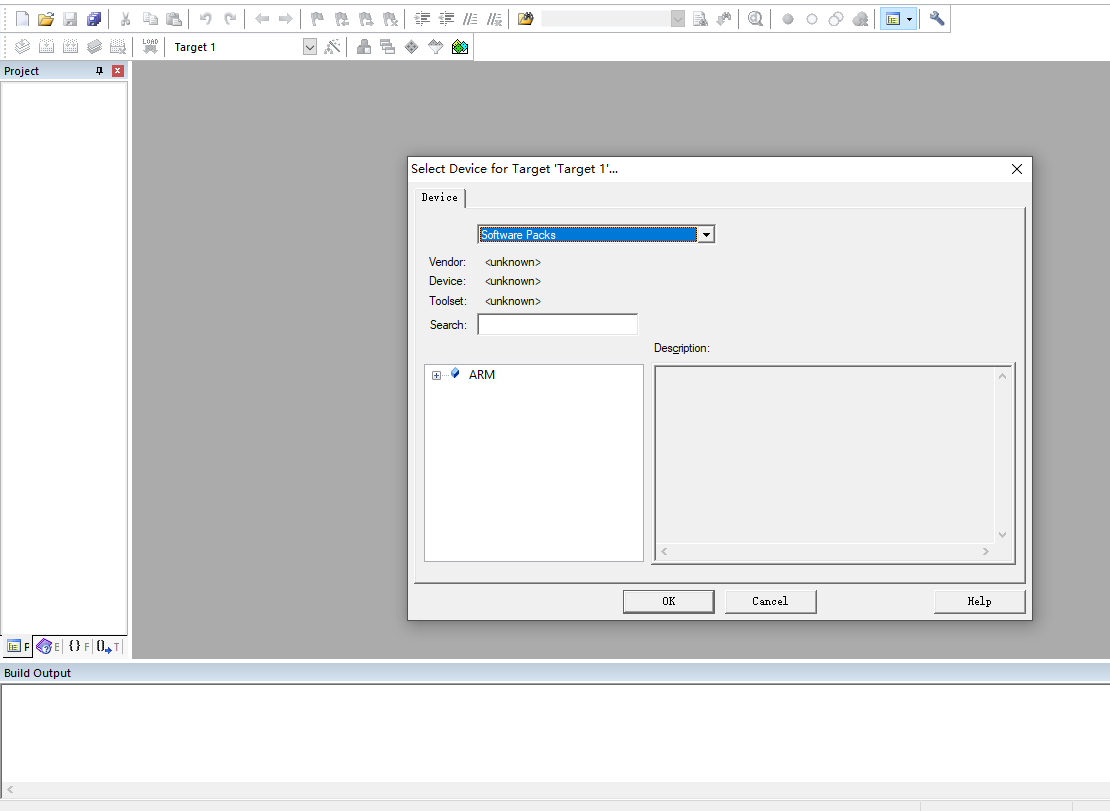Open the window layout dropdown arrow
This screenshot has height=811, width=1110.
click(910, 19)
